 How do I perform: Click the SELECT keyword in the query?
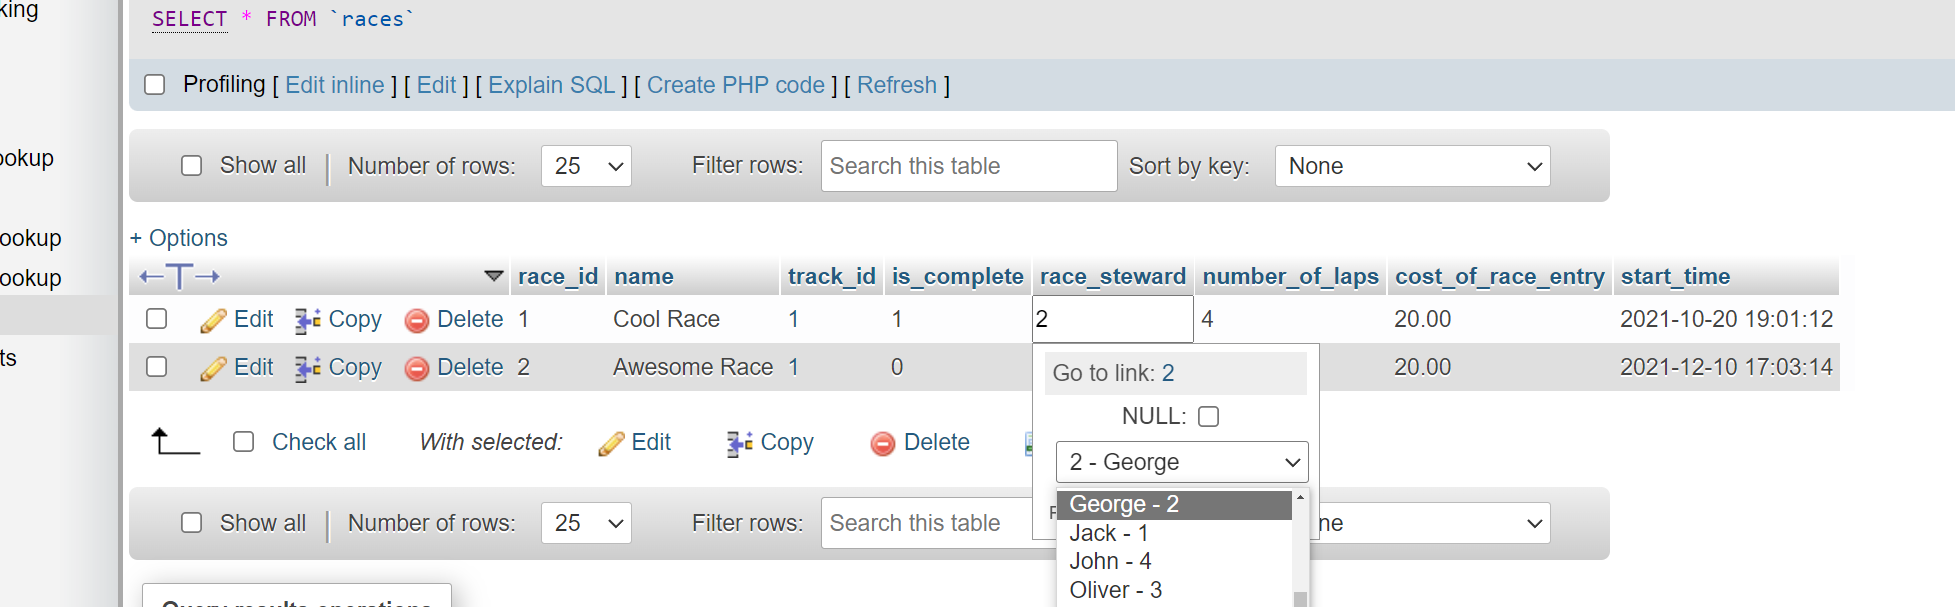click(x=190, y=19)
